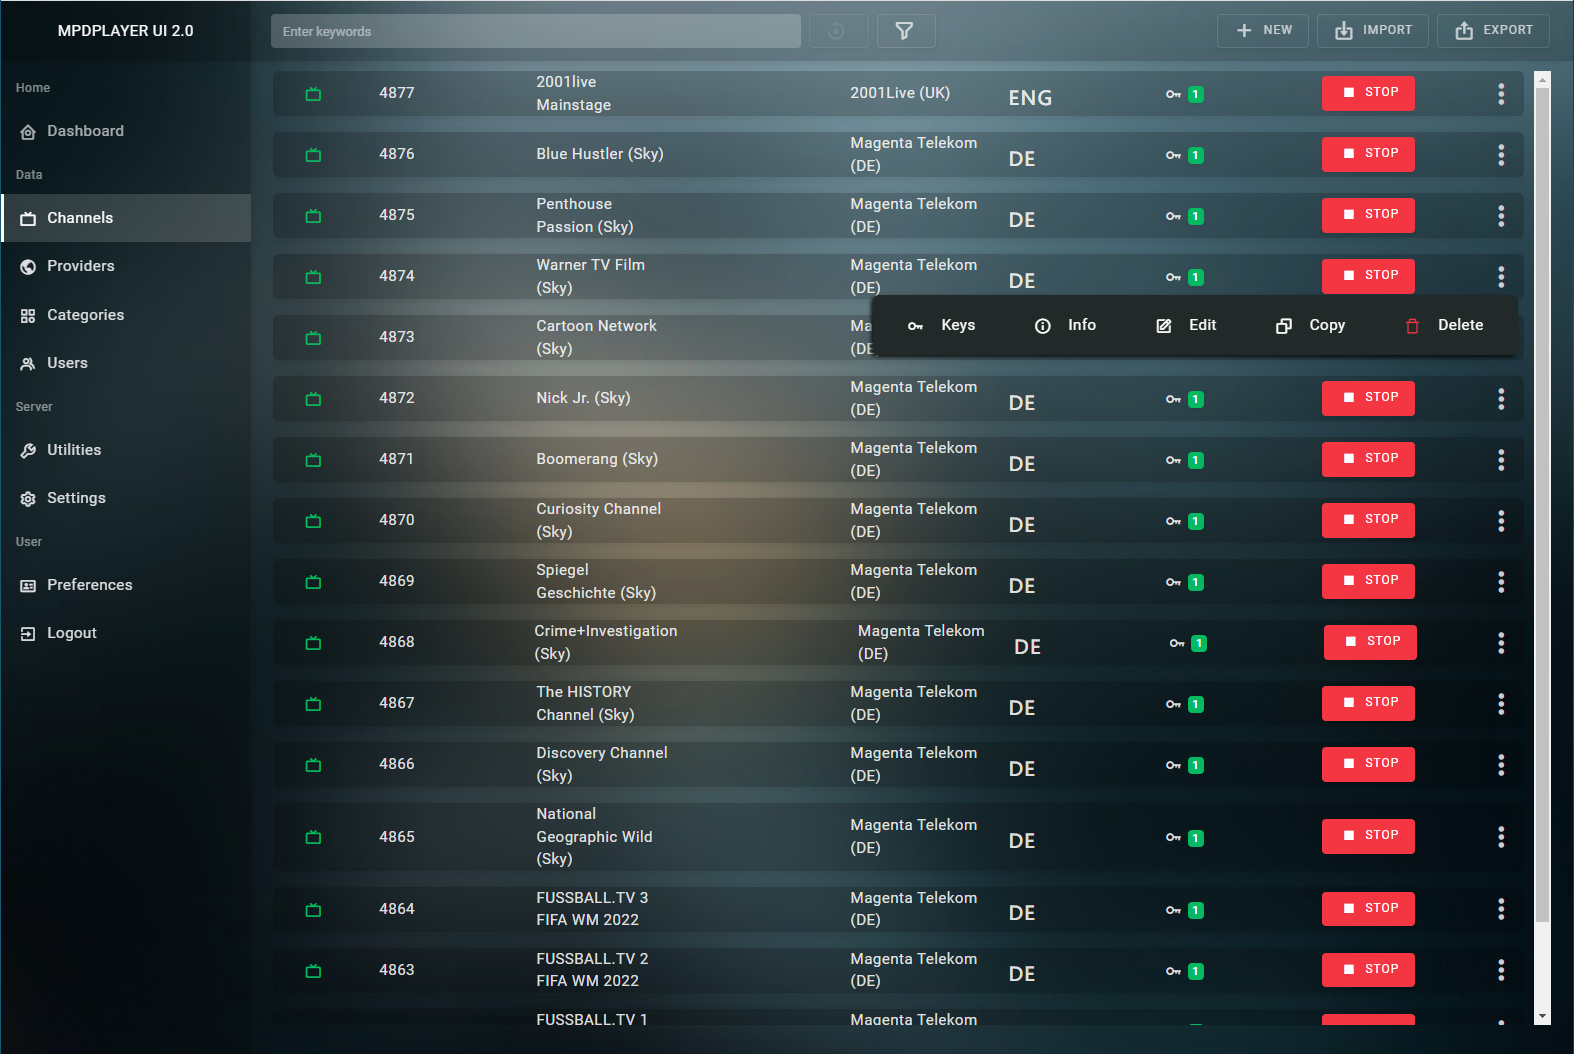Open three-dot menu for The HISTORY Channel
Screen dimensions: 1574x1054
1500,703
